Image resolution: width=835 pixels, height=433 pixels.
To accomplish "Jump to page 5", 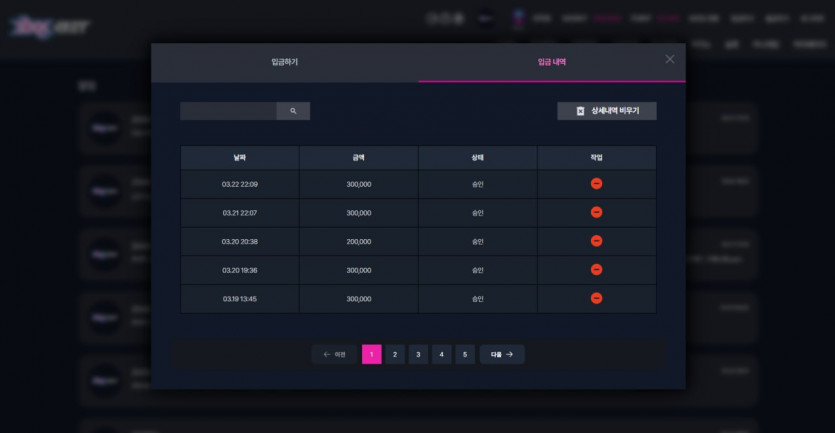I will pos(465,354).
